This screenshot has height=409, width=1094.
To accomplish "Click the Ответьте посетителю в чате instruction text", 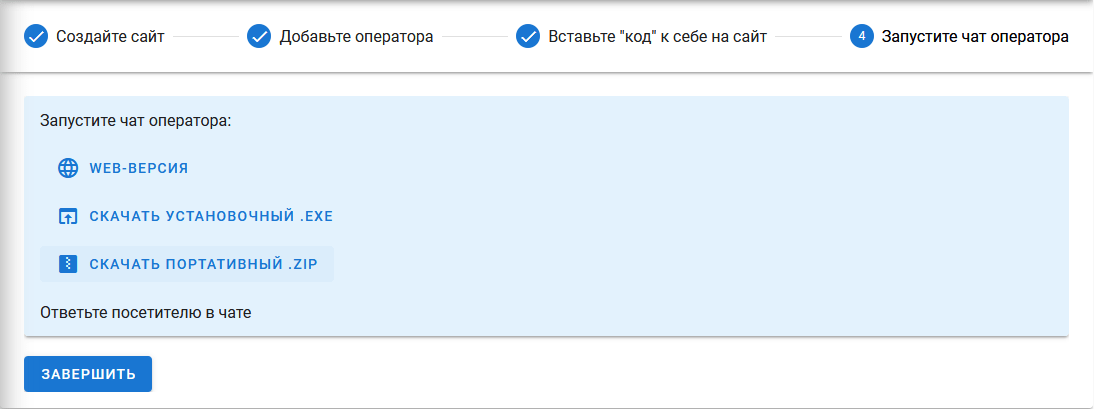I will (146, 313).
